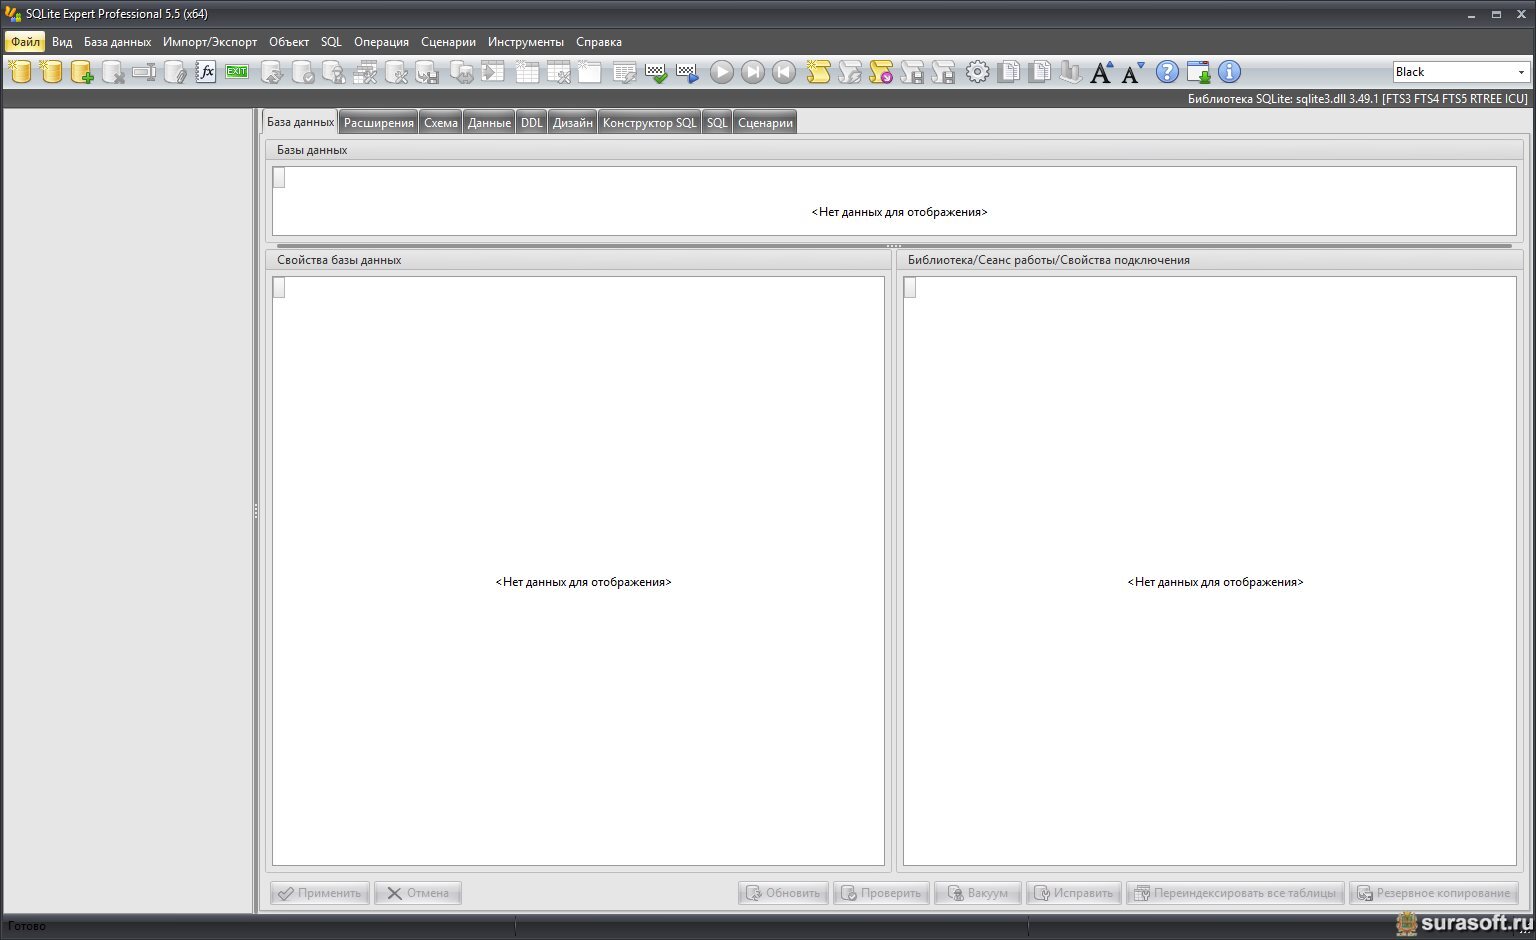
Task: Click the Вакуум button
Action: [977, 893]
